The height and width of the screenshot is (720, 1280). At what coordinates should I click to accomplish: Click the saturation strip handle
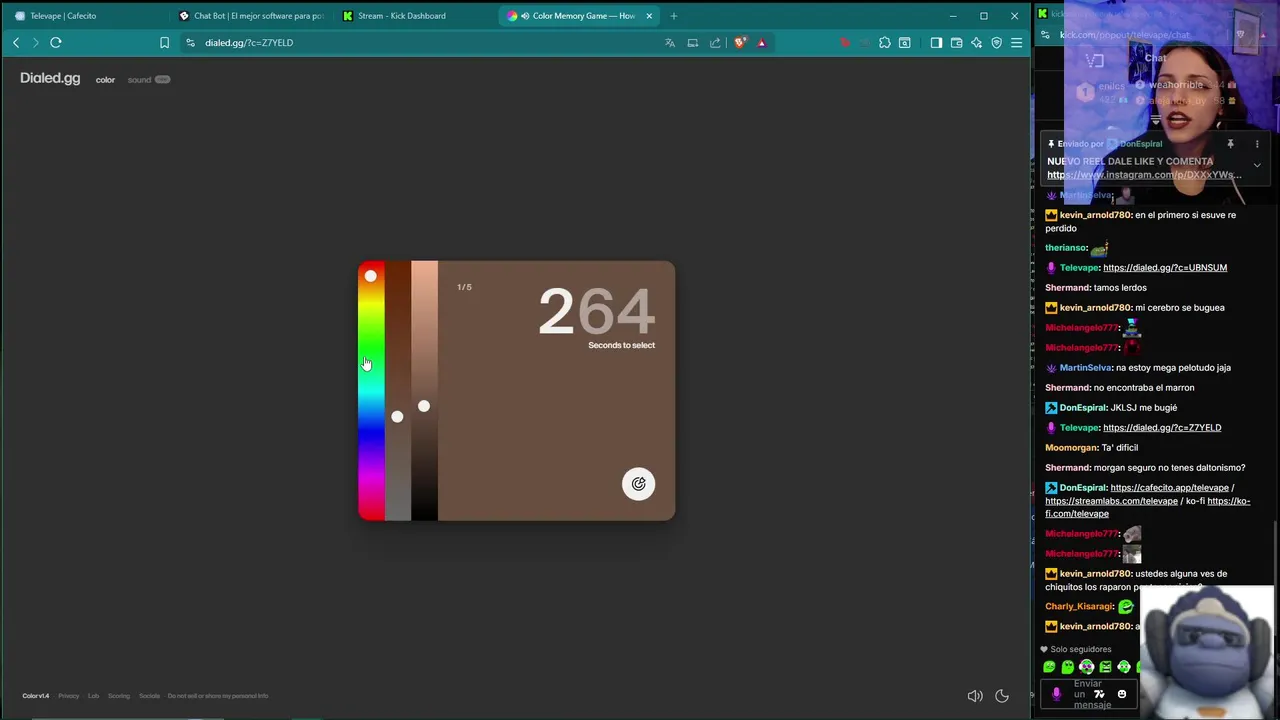coord(397,416)
